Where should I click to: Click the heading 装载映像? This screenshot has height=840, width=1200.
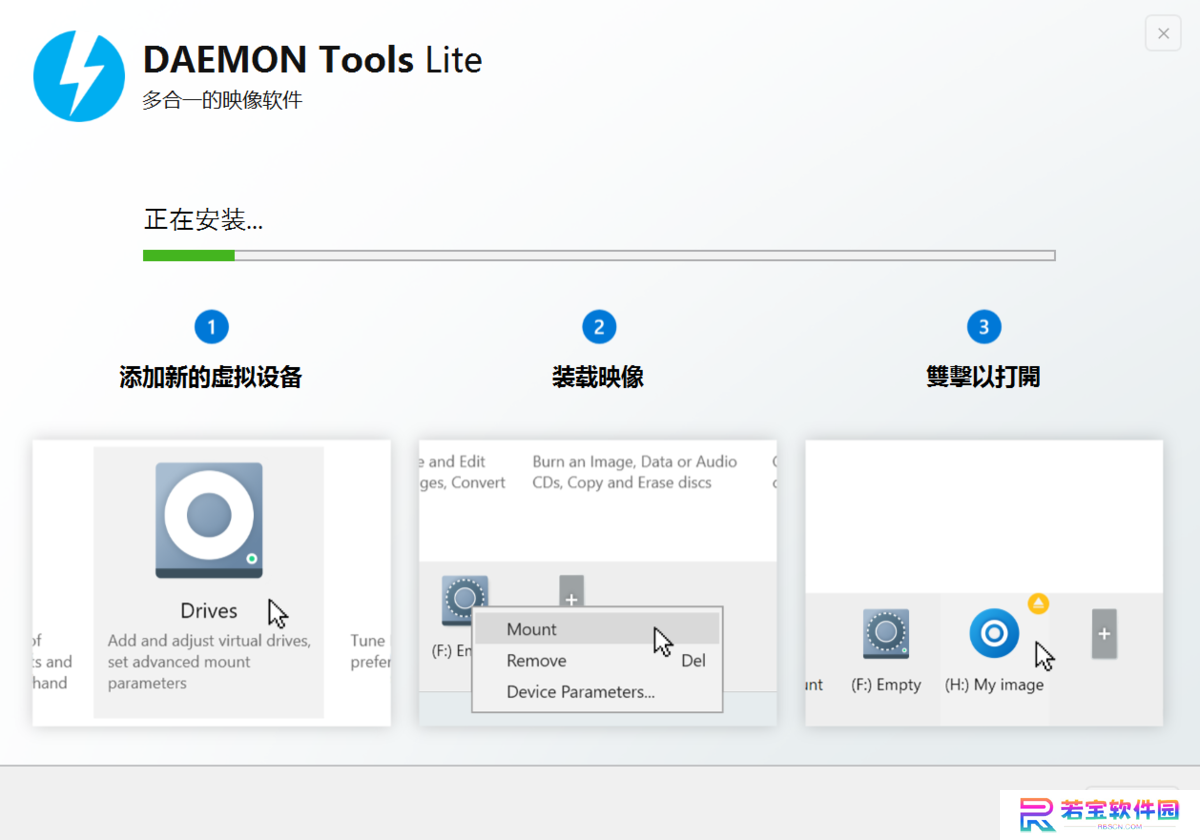pyautogui.click(x=598, y=377)
